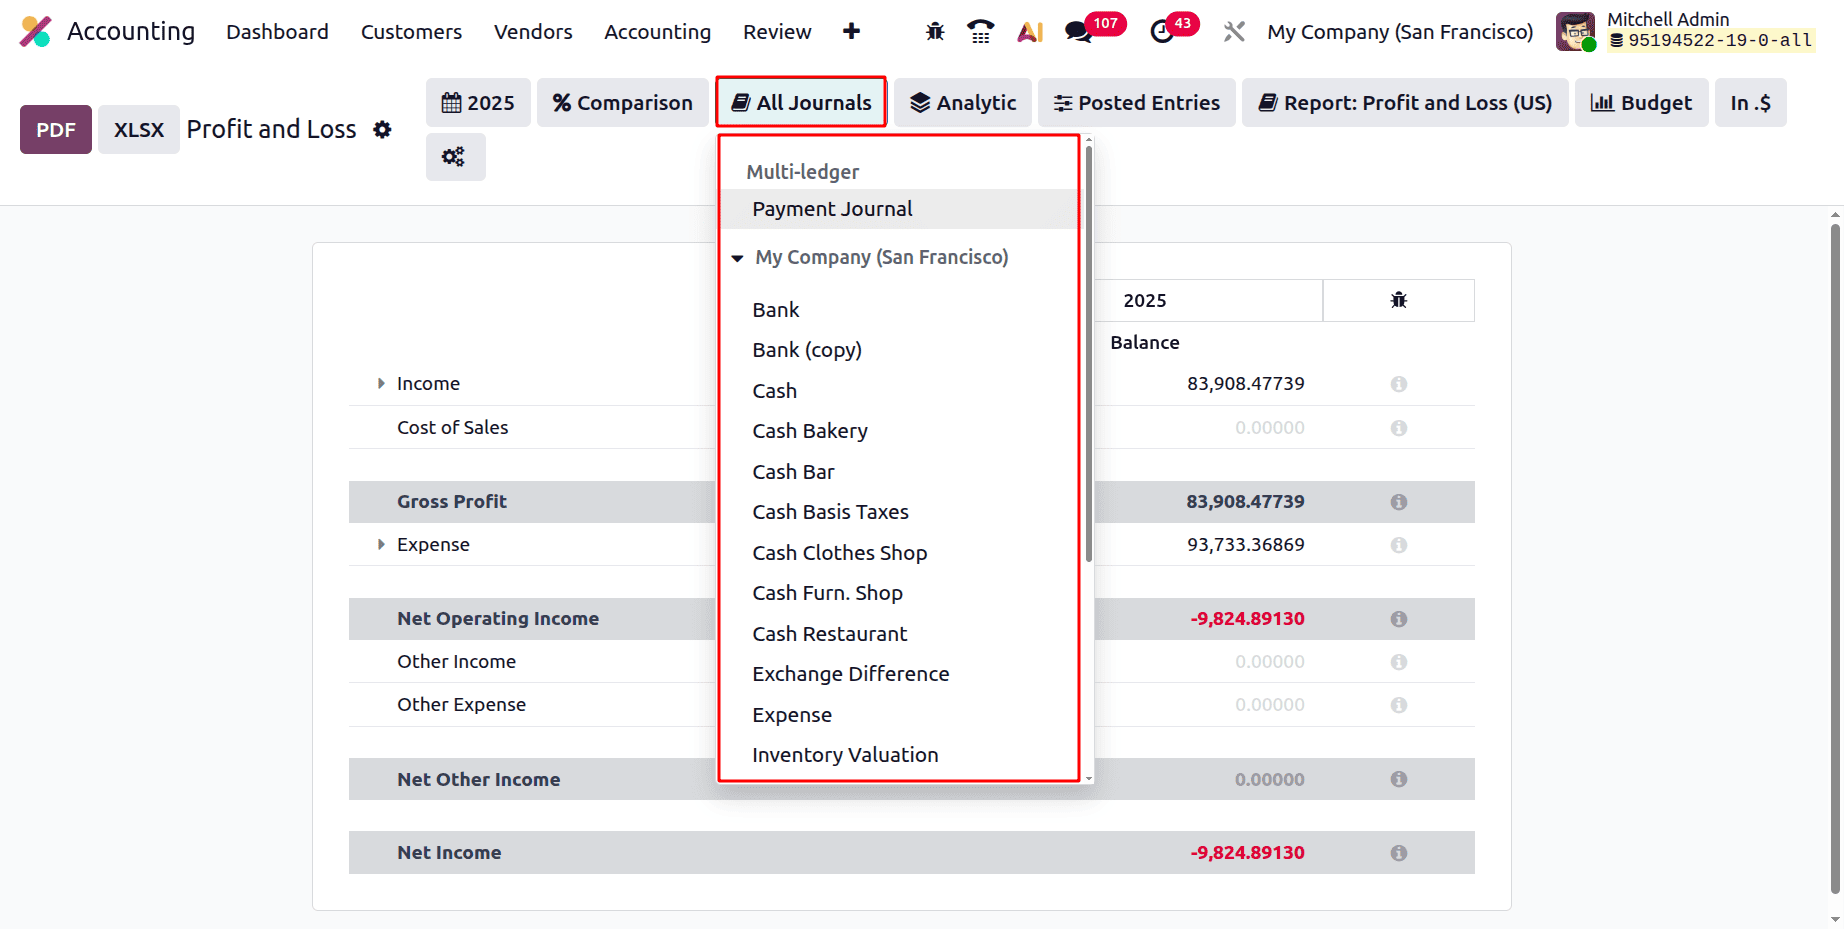Viewport: 1844px width, 929px height.
Task: Collapse My Company (San Francisco) journal group
Action: tap(737, 257)
